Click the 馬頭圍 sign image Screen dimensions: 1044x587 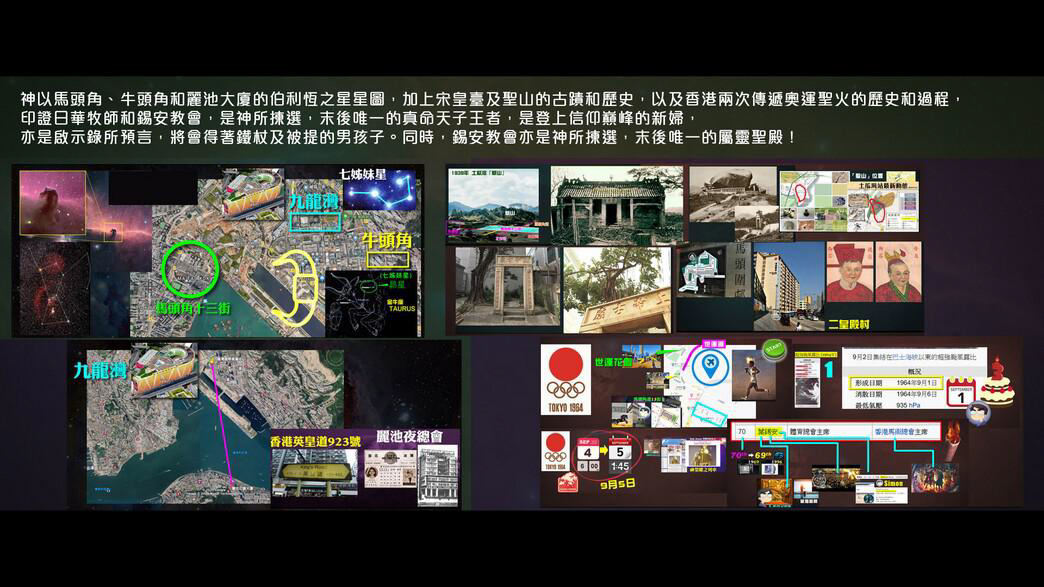(x=715, y=270)
